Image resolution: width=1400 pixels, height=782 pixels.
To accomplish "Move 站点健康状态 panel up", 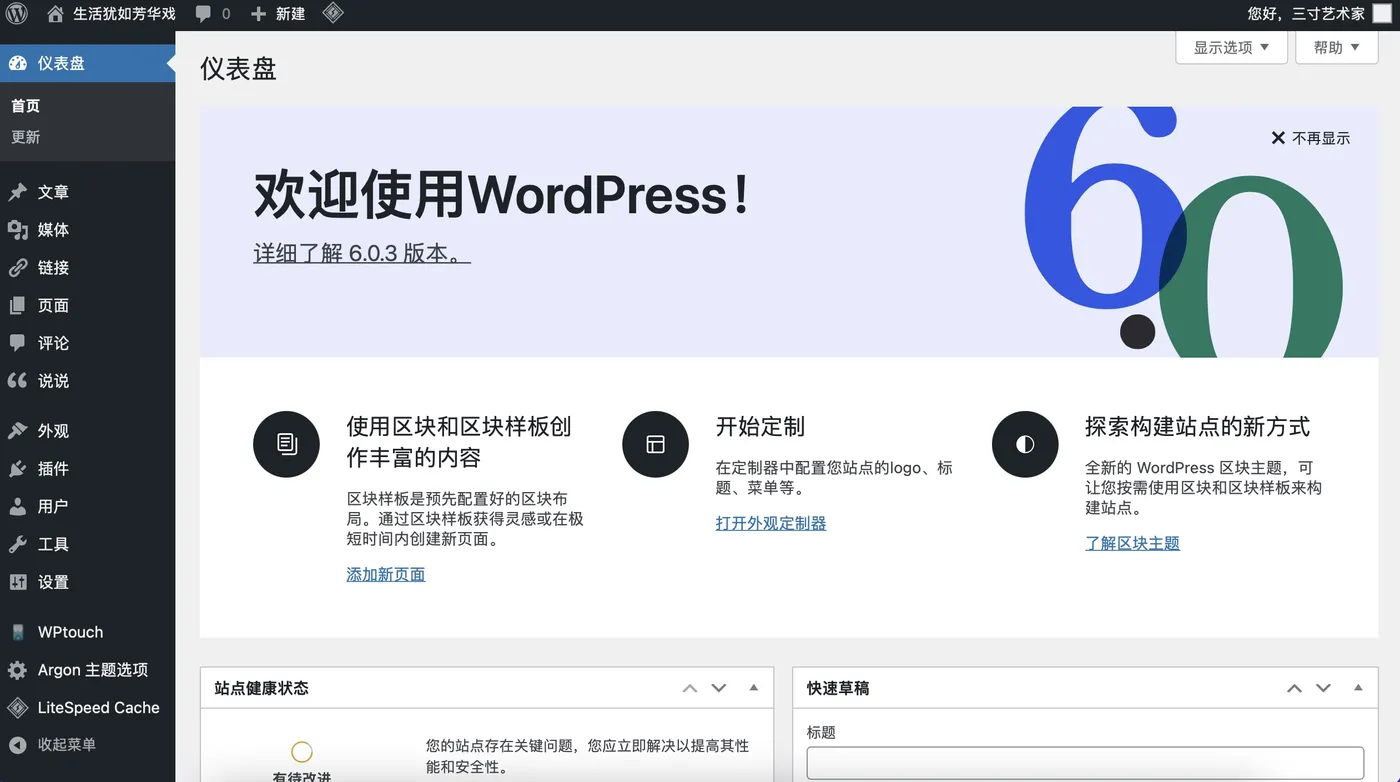I will pyautogui.click(x=690, y=688).
